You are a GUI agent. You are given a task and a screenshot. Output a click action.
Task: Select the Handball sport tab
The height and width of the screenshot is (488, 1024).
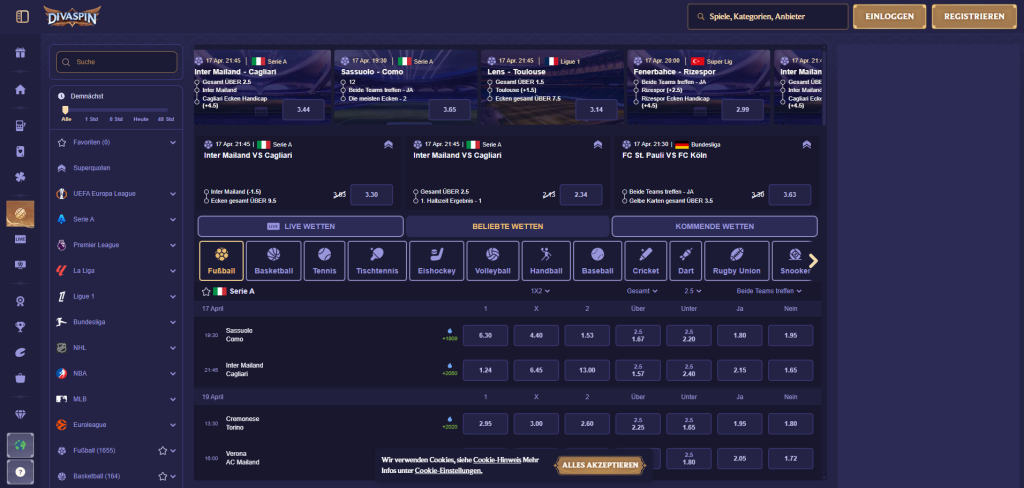coord(546,261)
